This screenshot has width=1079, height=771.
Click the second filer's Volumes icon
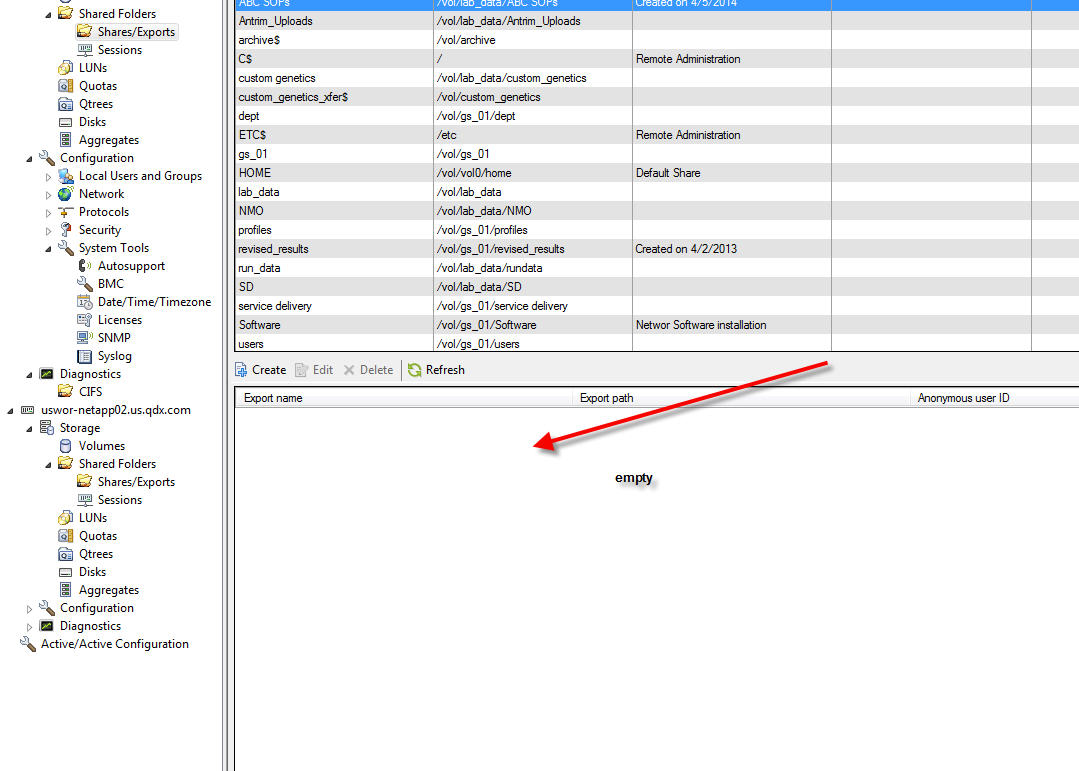coord(66,446)
